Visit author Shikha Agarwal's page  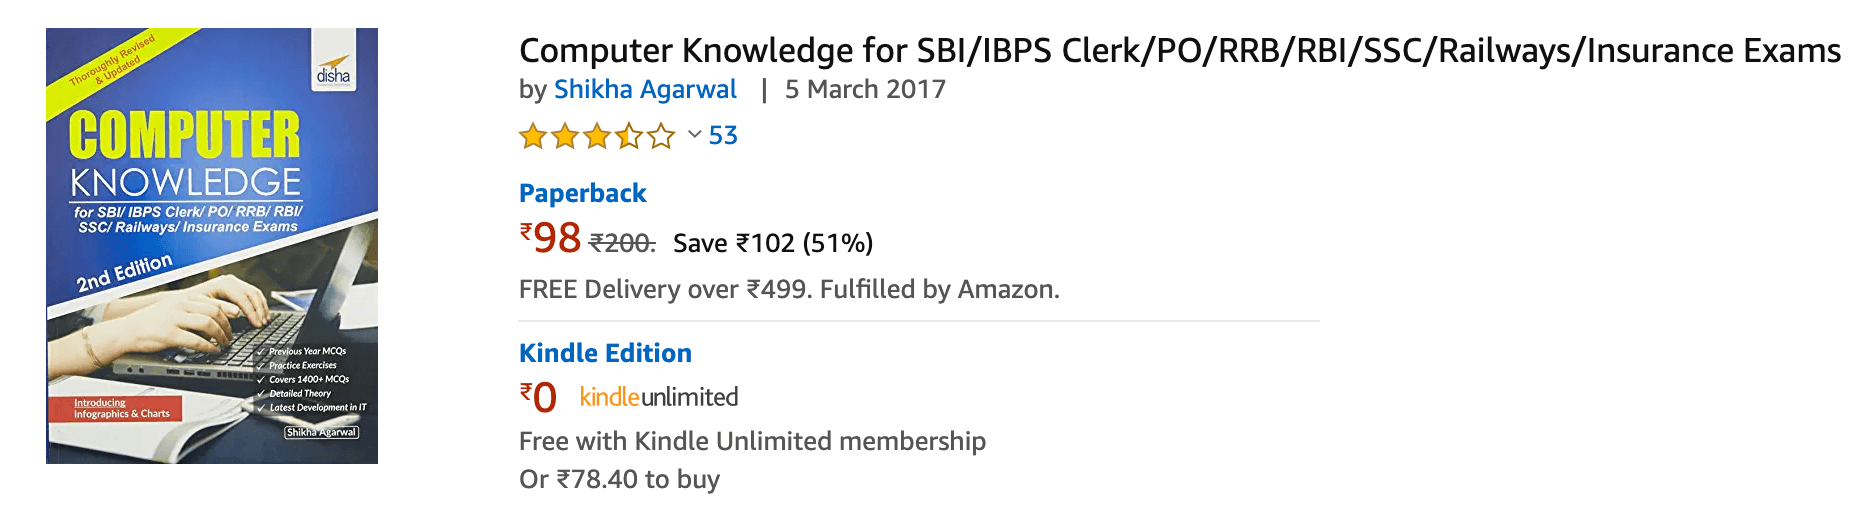pyautogui.click(x=645, y=89)
